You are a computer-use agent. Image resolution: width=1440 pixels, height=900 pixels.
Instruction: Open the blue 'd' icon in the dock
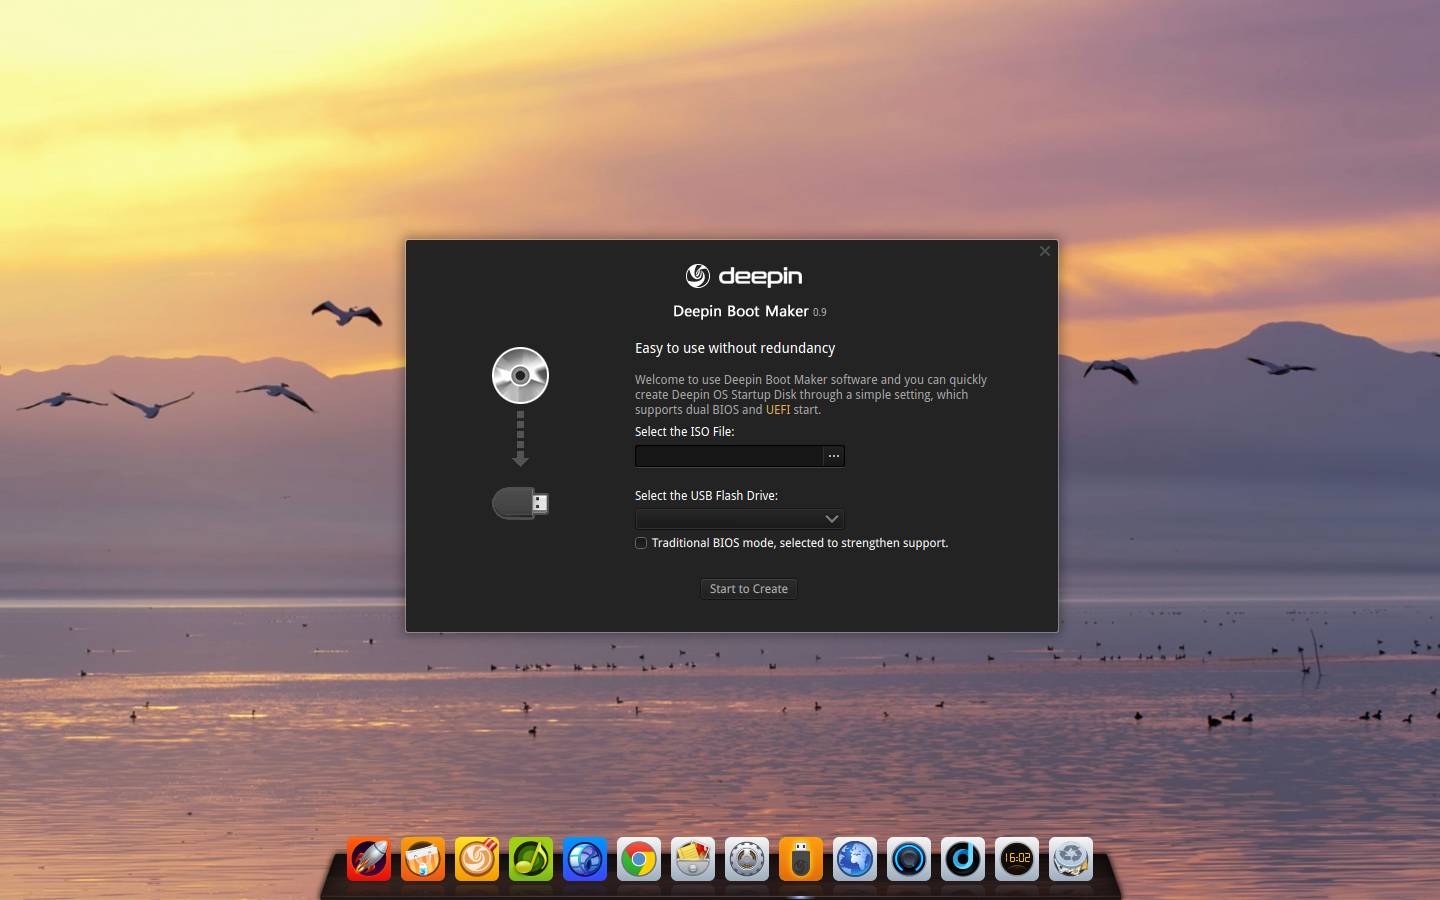pyautogui.click(x=963, y=859)
